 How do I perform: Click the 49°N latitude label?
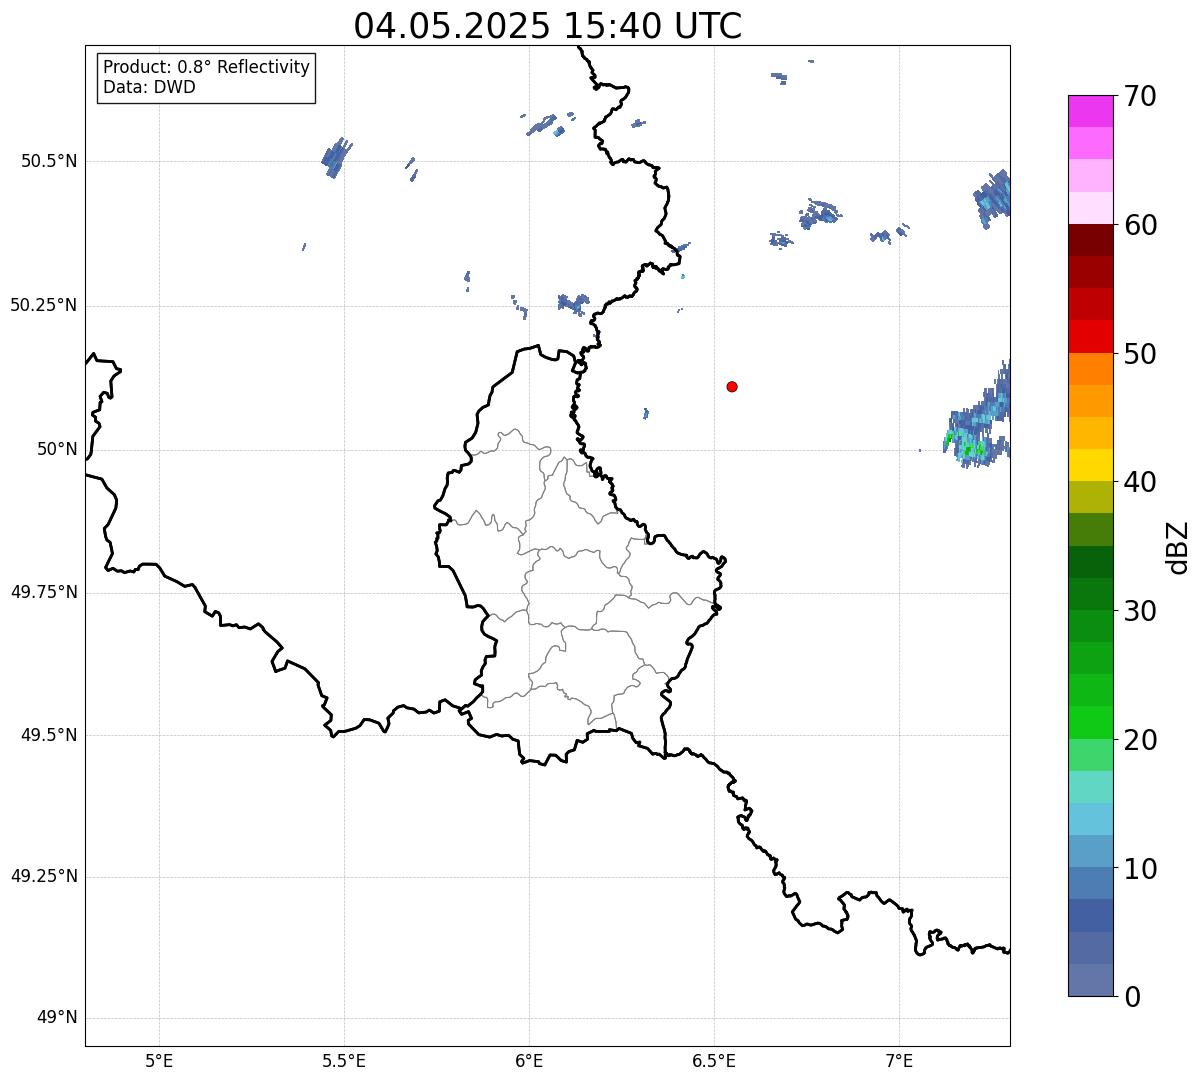pyautogui.click(x=57, y=1018)
